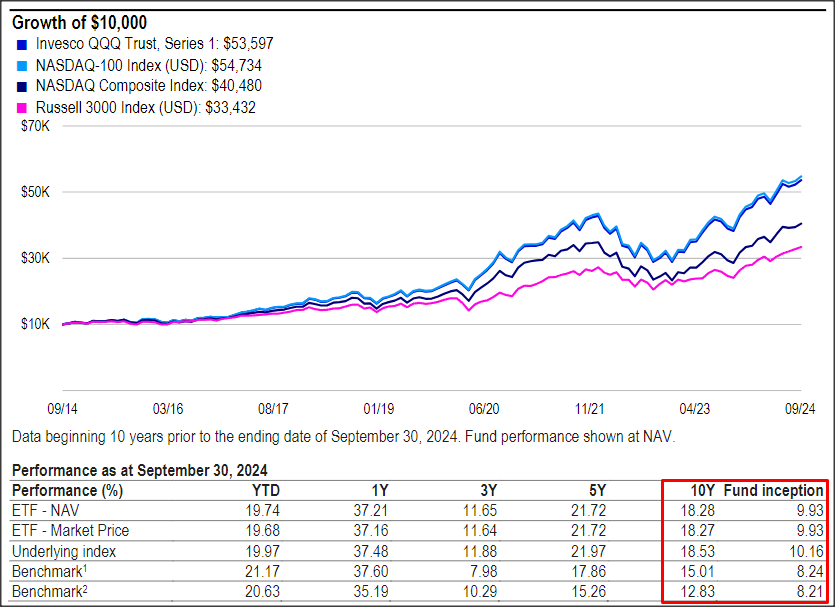The image size is (835, 607).
Task: Click Underlying index fund inception value 10.16
Action: (x=807, y=551)
